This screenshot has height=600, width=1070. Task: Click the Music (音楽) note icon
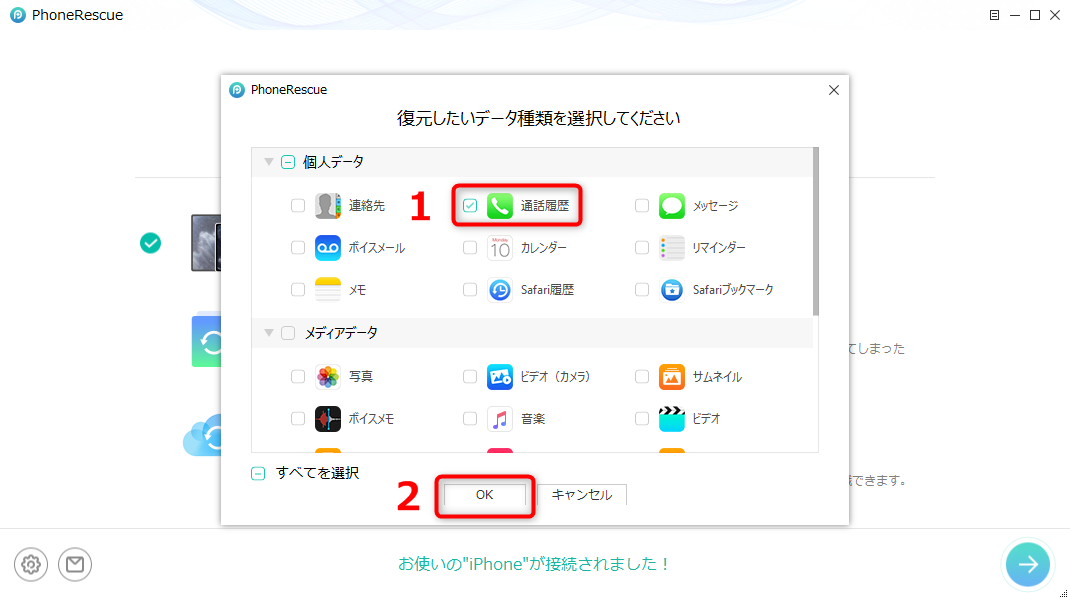500,418
